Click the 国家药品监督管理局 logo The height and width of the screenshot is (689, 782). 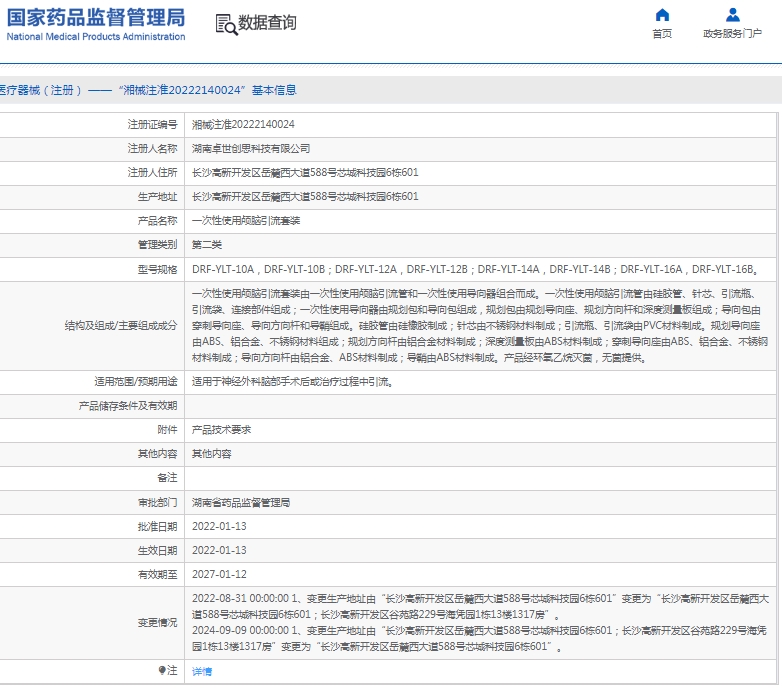click(96, 23)
